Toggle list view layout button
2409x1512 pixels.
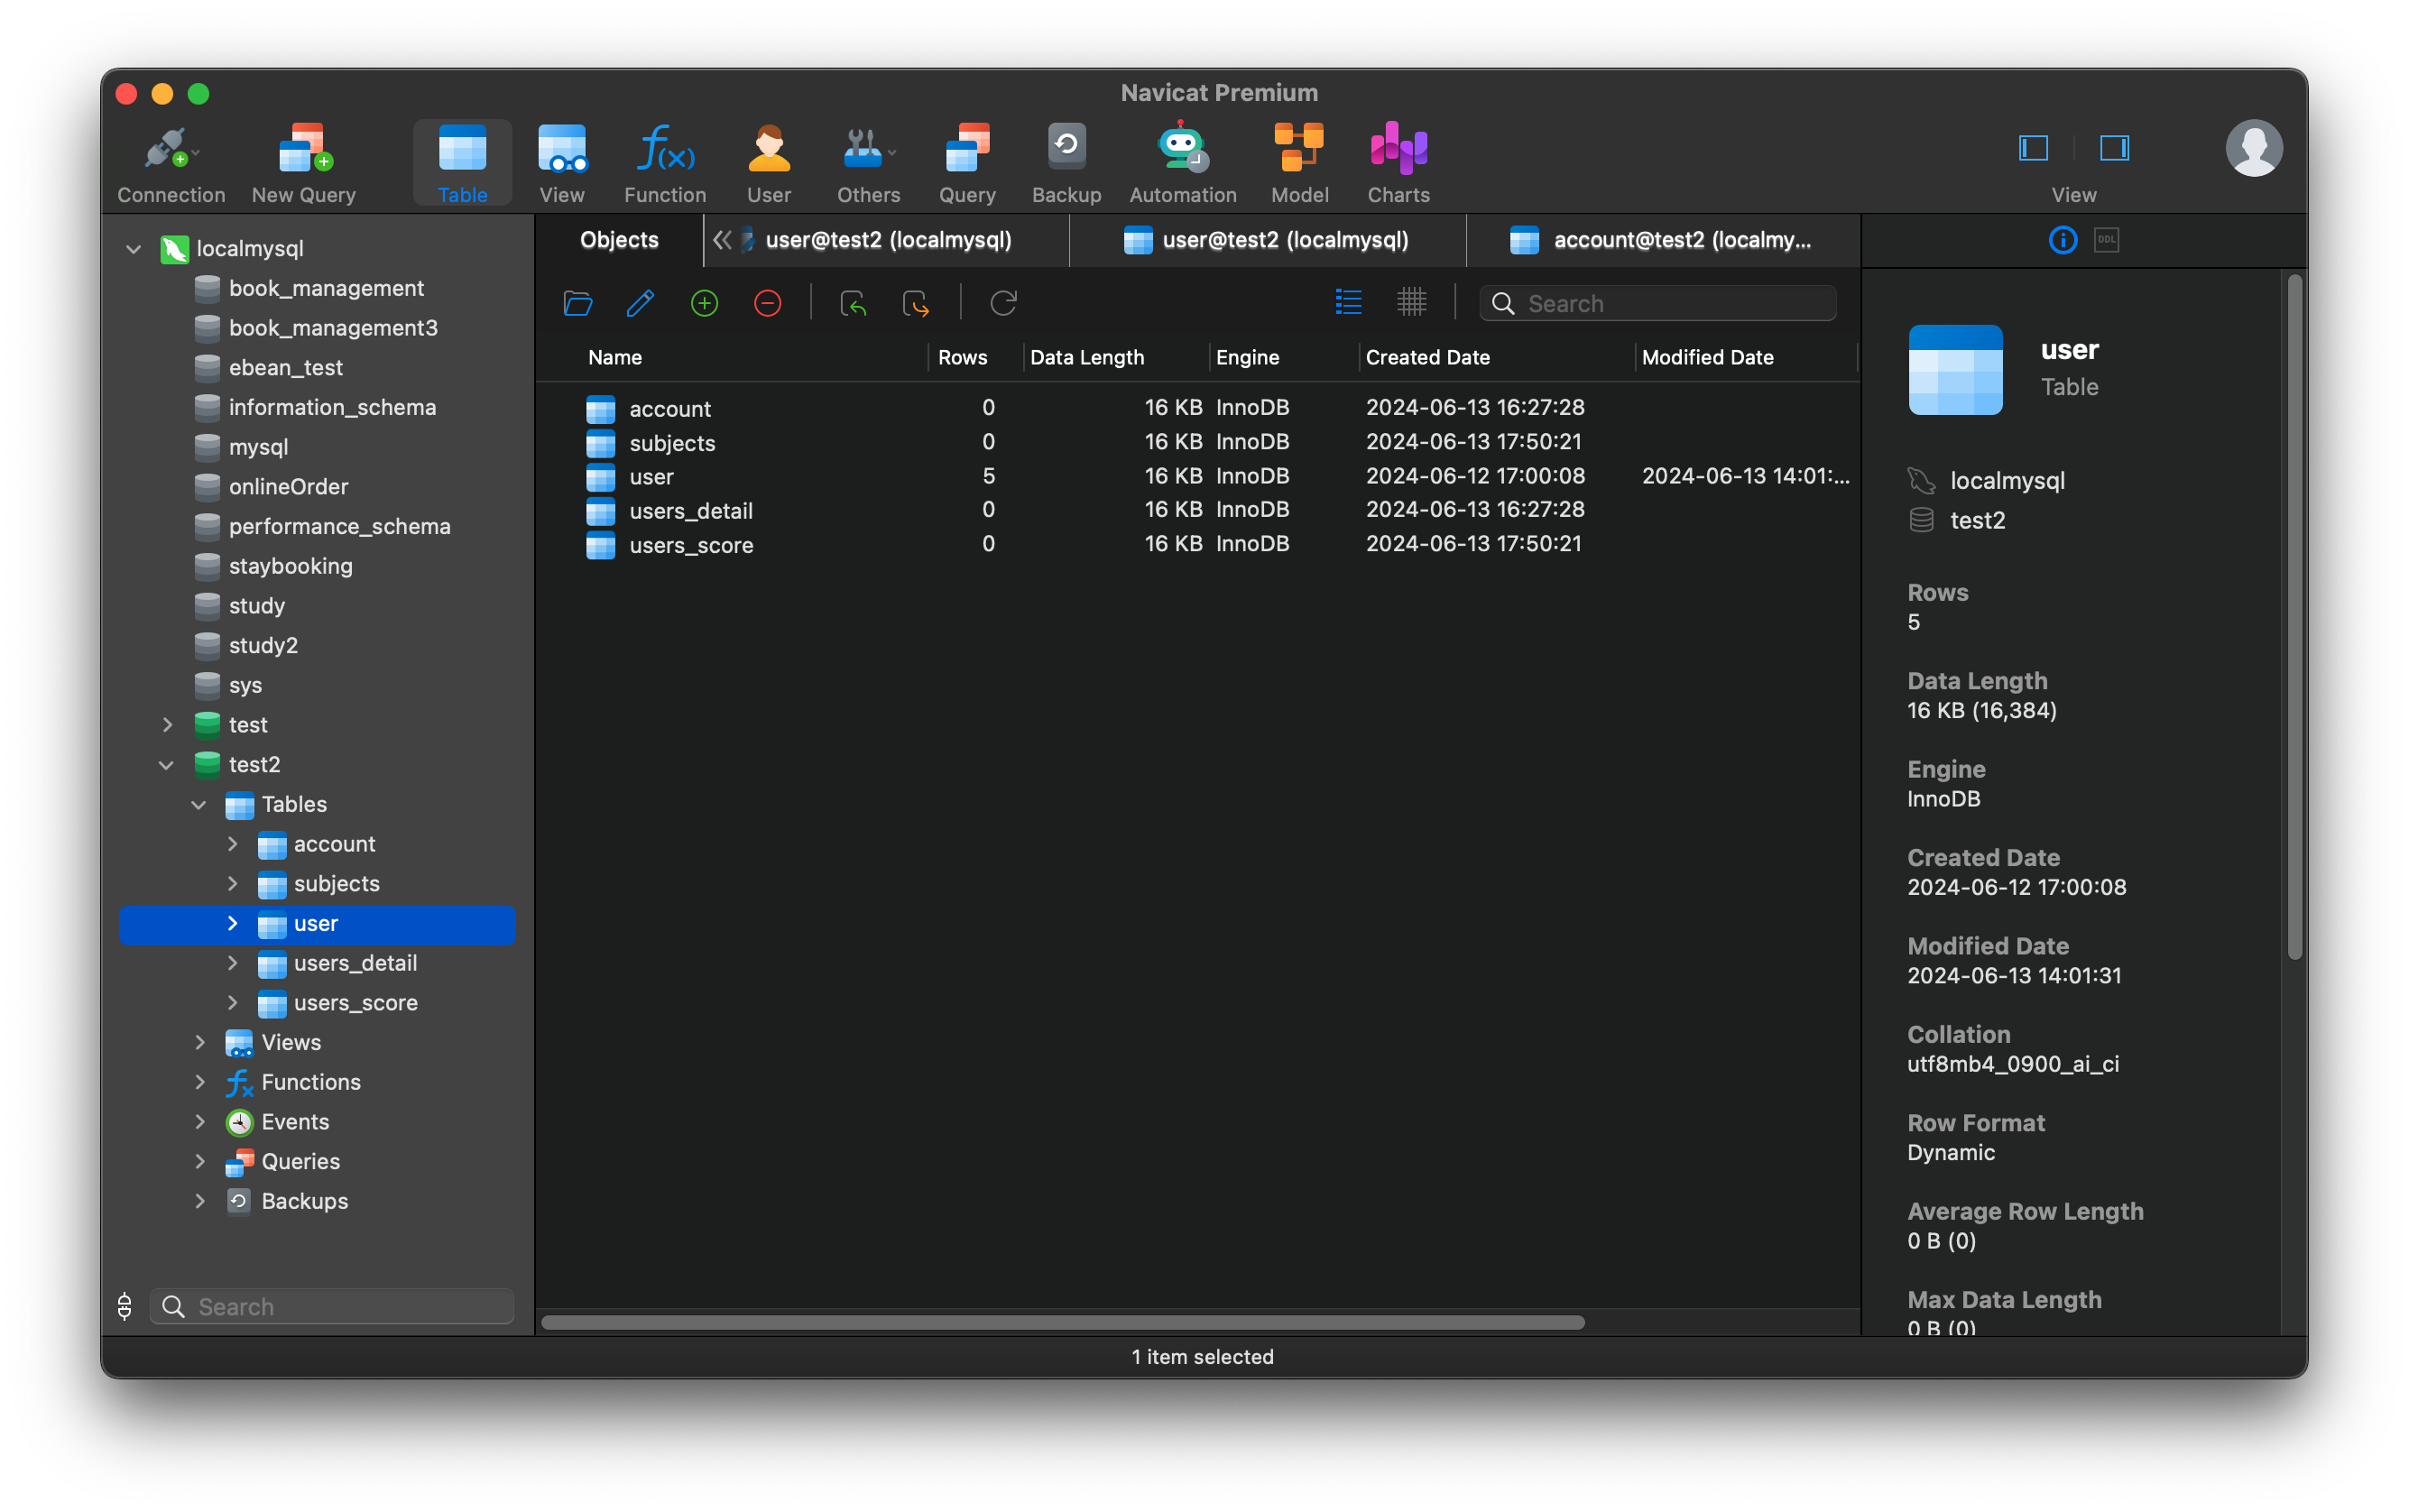click(1348, 303)
